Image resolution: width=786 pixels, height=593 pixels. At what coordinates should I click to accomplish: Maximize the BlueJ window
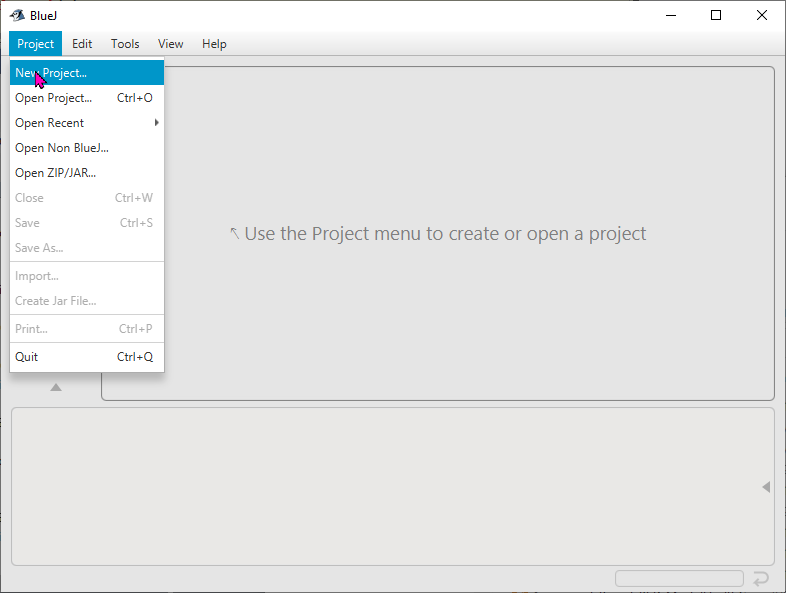coord(716,15)
